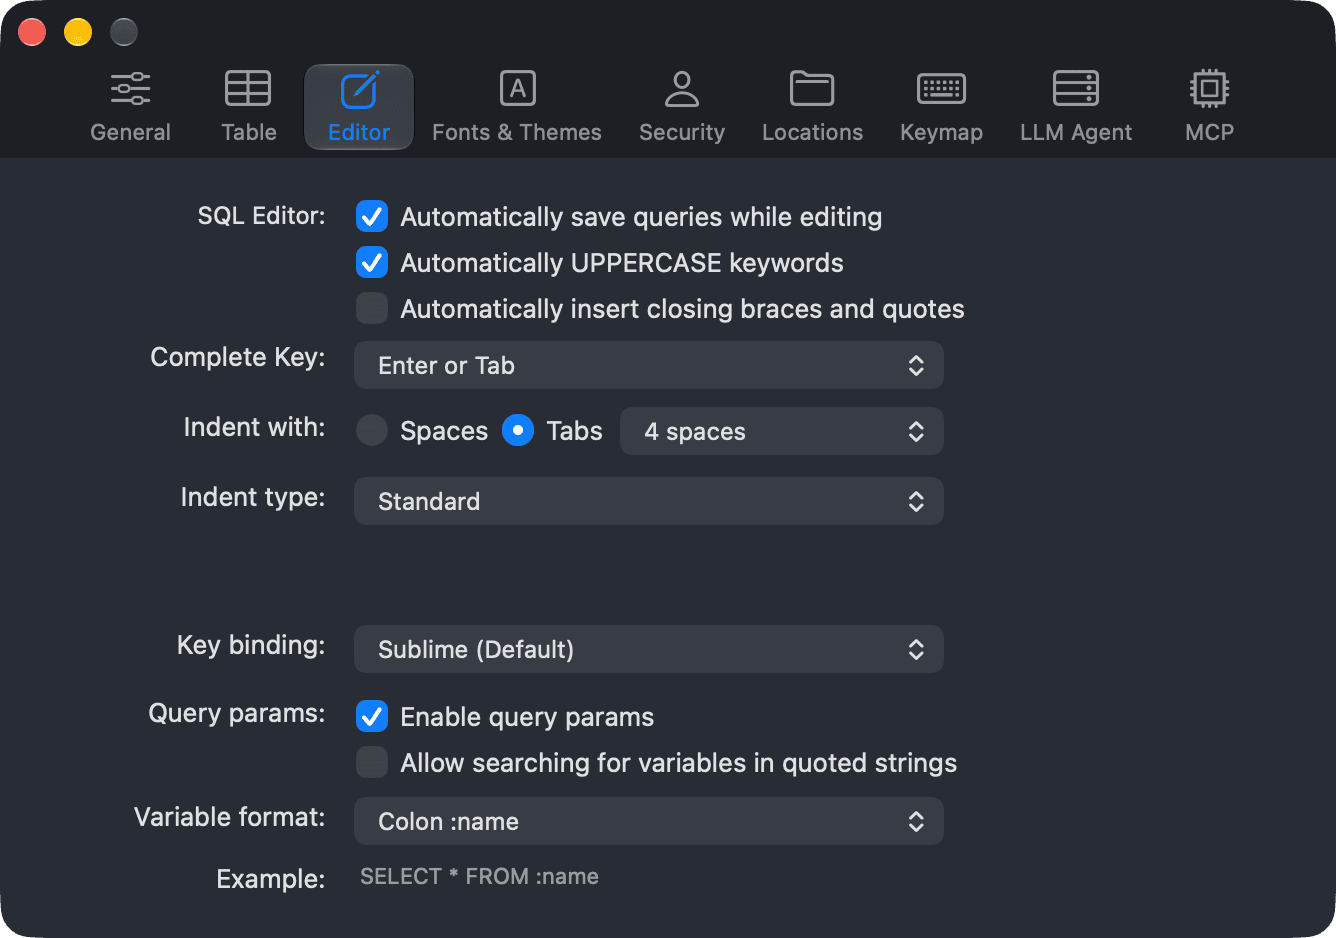The height and width of the screenshot is (938, 1336).
Task: Toggle Enable query params checkbox
Action: pos(372,717)
